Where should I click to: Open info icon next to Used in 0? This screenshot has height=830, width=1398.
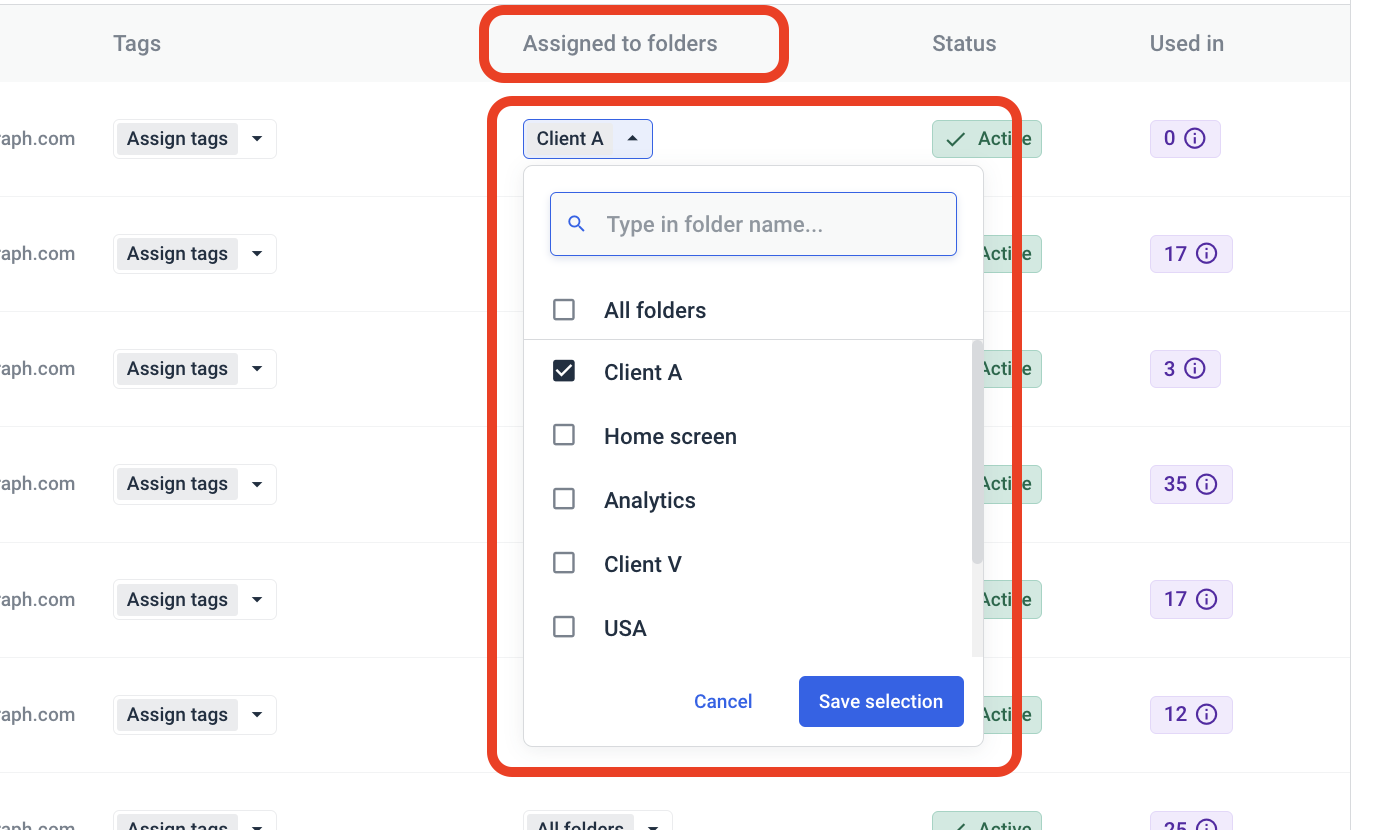[1194, 139]
